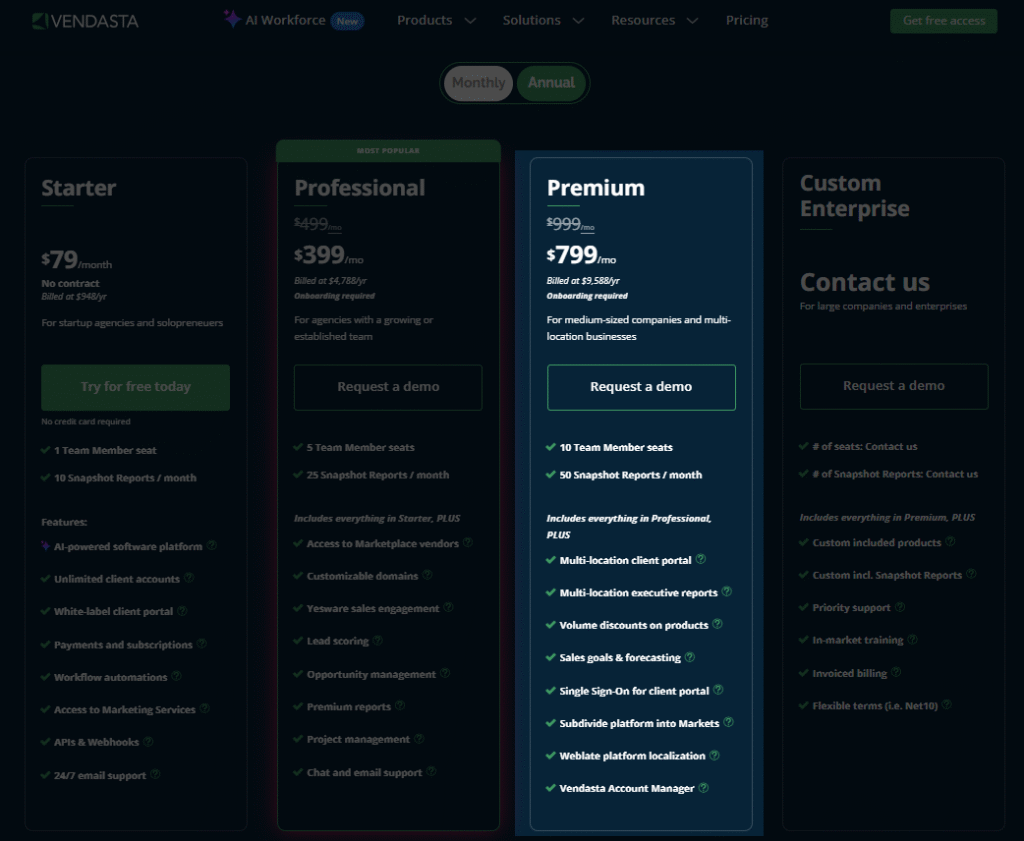Click help icon beside Multi-location client portal
Viewport: 1024px width, 841px height.
pyautogui.click(x=701, y=559)
